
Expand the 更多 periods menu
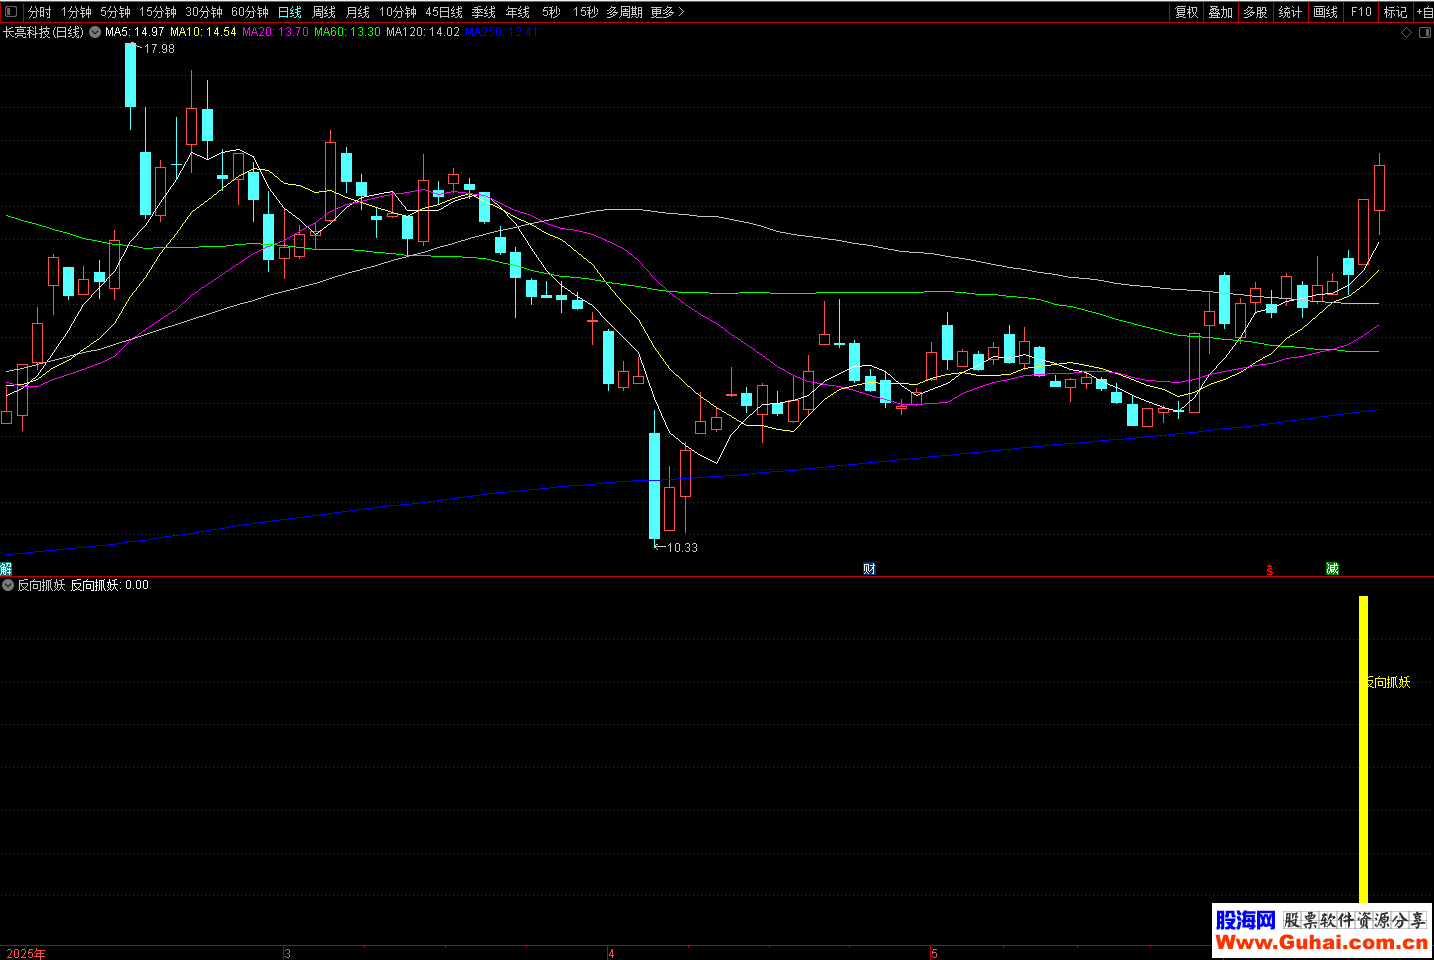(x=667, y=12)
